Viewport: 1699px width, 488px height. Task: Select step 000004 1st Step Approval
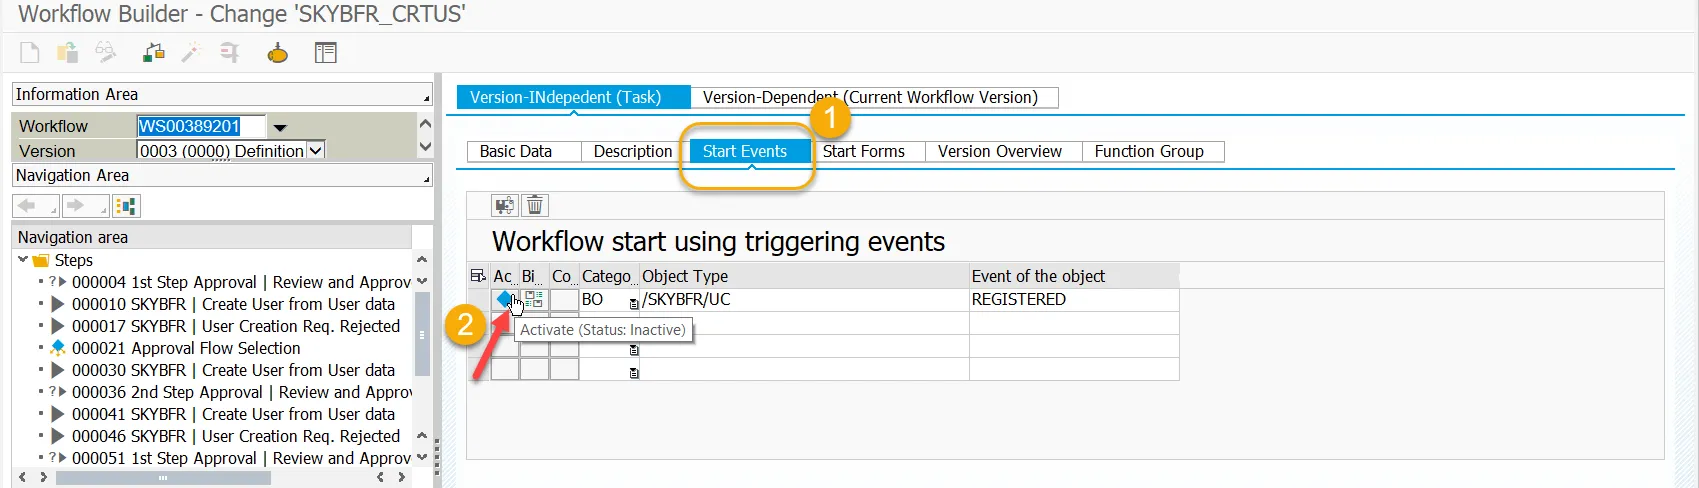pos(241,282)
